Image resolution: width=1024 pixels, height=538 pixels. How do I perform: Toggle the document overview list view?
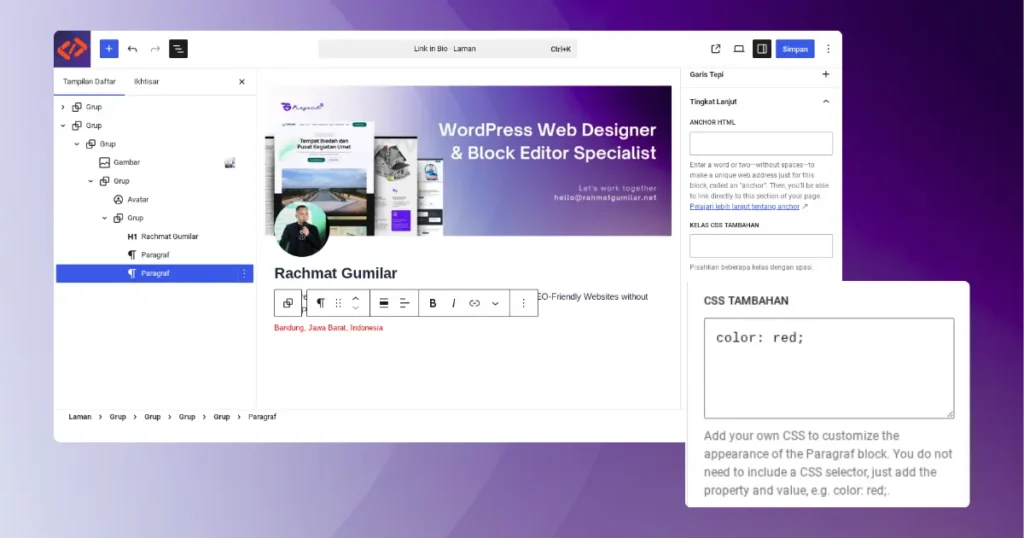coord(178,49)
